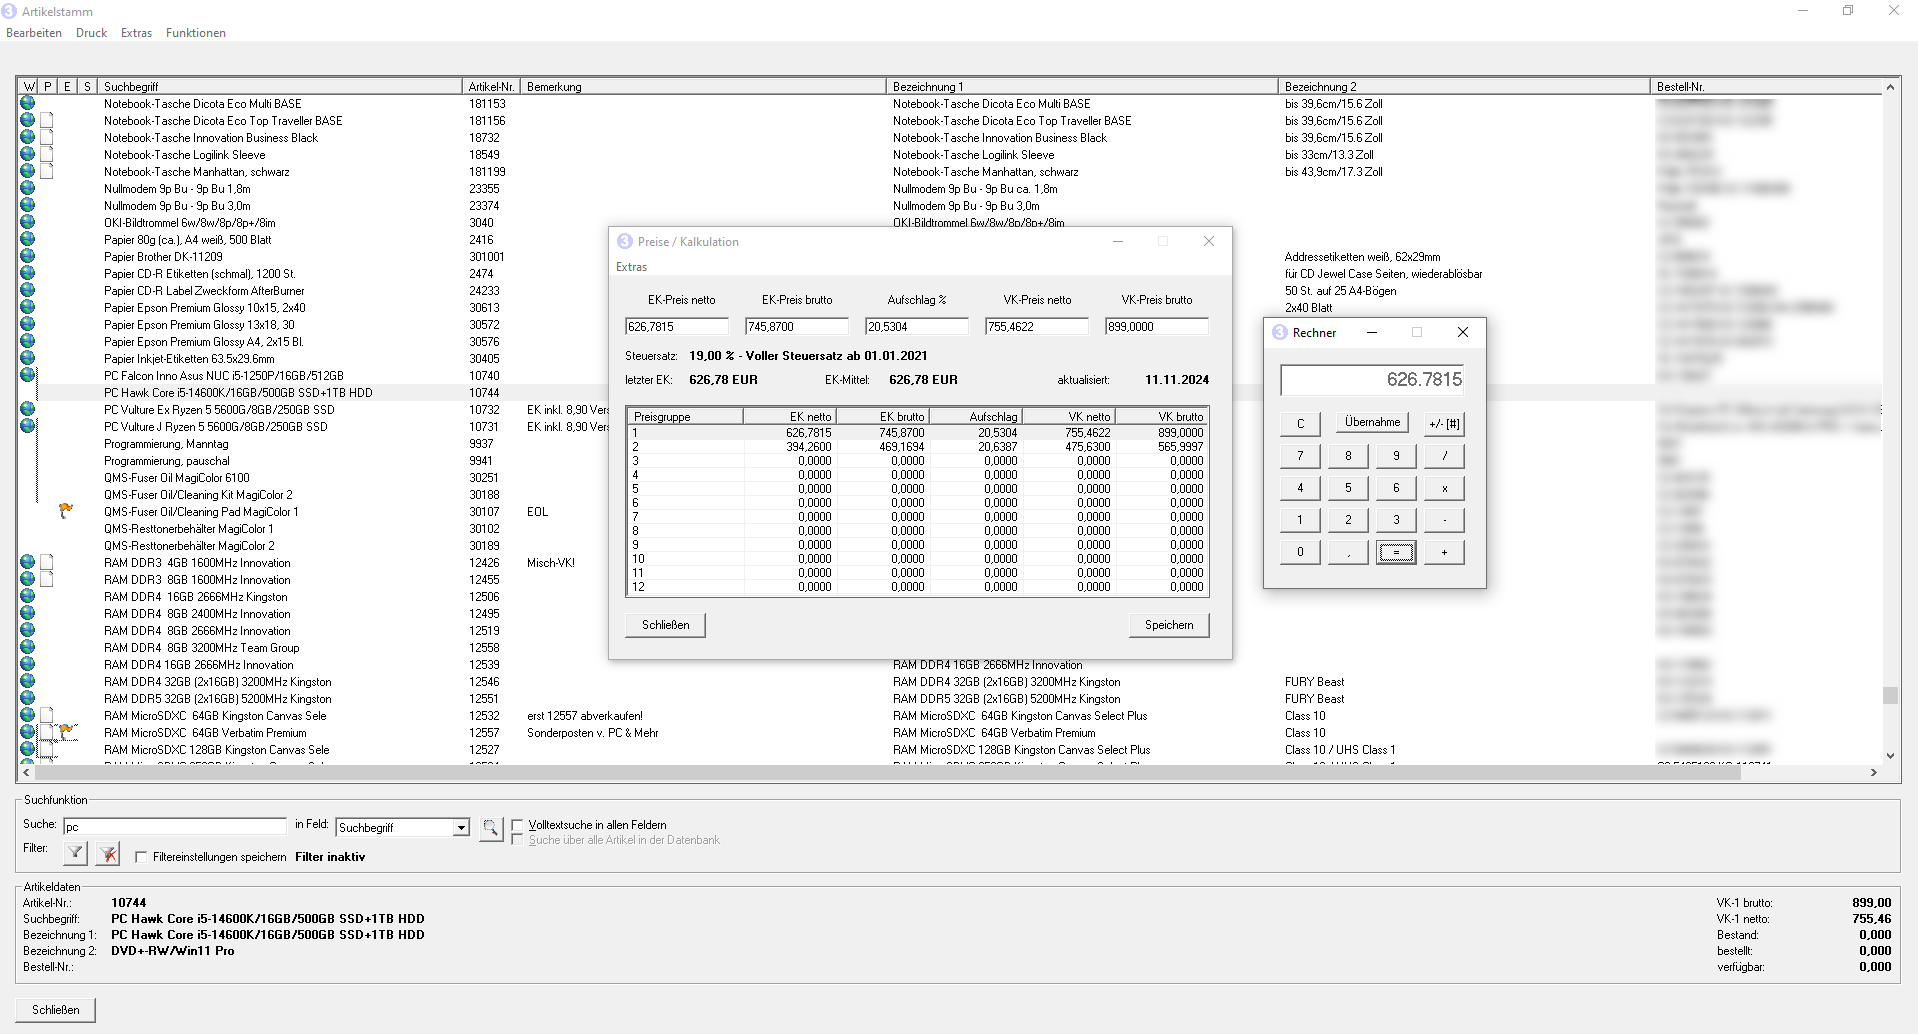Image resolution: width=1918 pixels, height=1034 pixels.
Task: Click kangaroo icon on QMS-Fuser Cleaning Pad row
Action: (66, 511)
